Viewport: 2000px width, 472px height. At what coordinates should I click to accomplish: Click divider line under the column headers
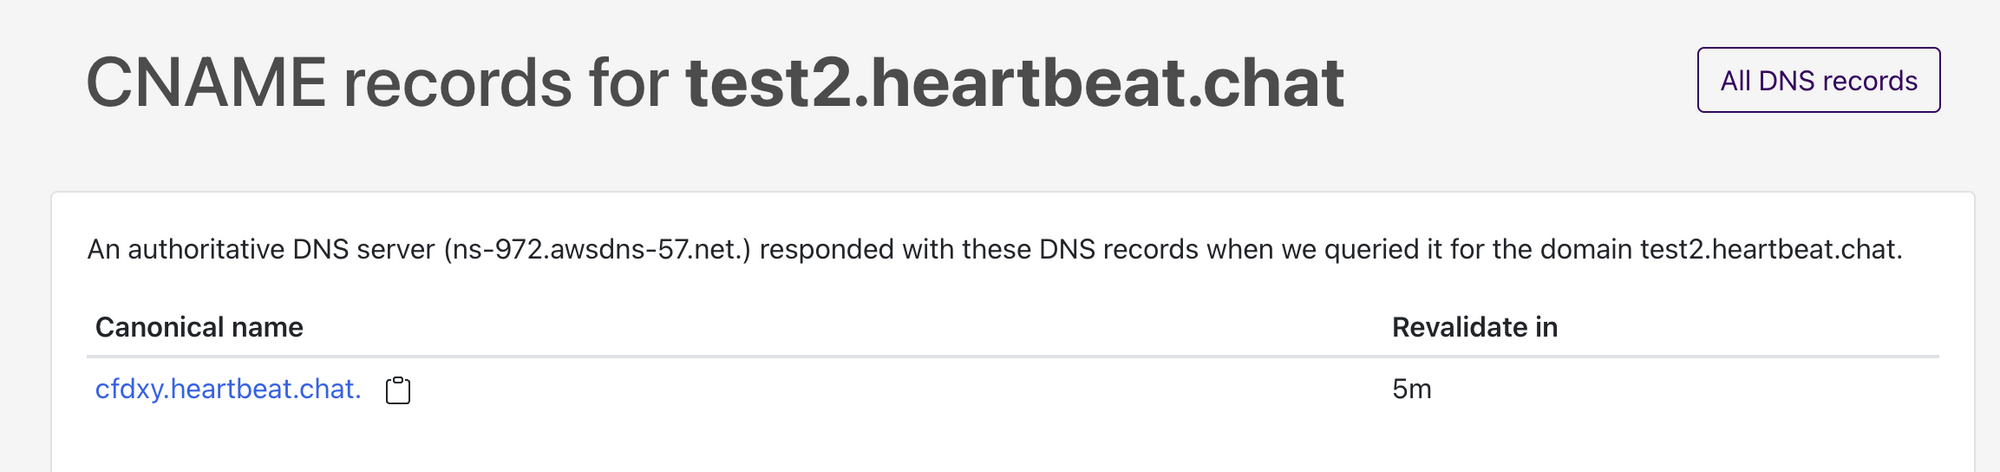click(x=1013, y=356)
